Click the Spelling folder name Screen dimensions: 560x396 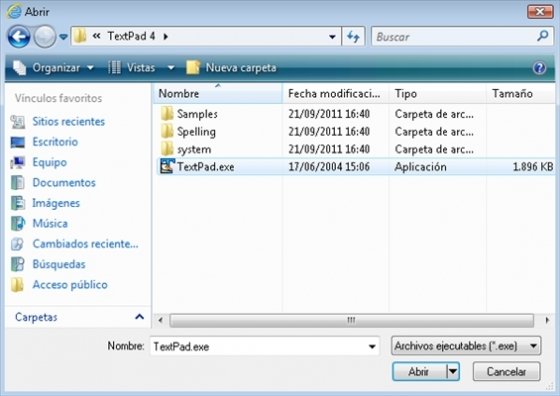(196, 132)
